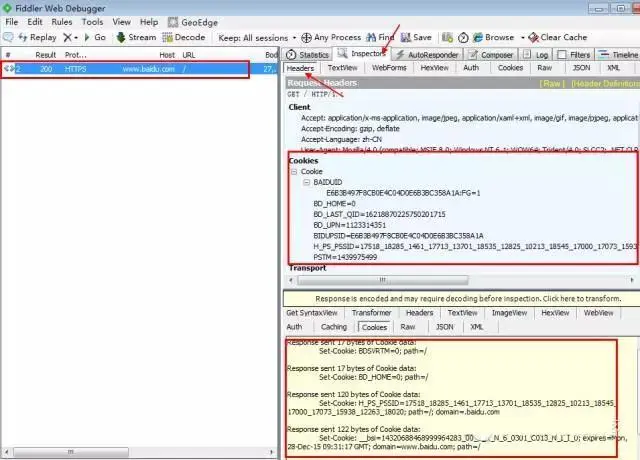Toggle Decode mode
Viewport: 640px width, 460px height.
tap(184, 38)
